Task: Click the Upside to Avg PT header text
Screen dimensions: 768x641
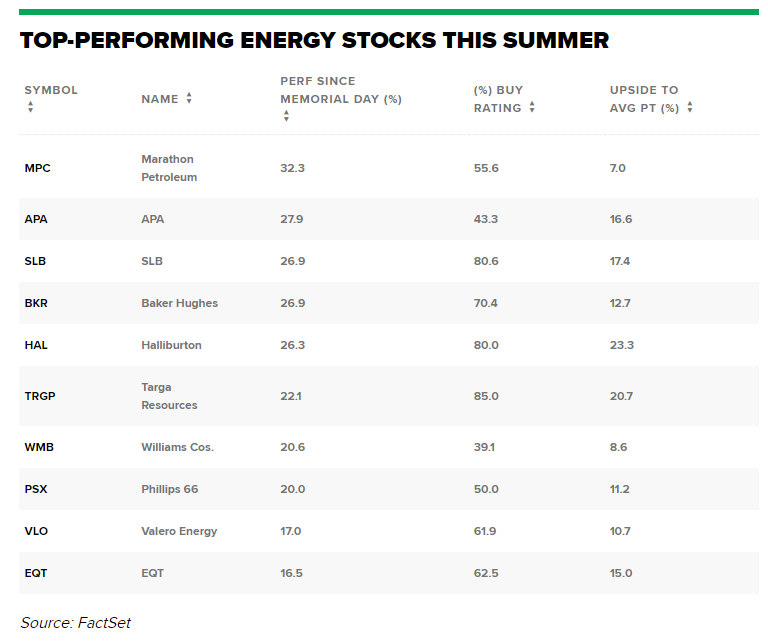Action: click(644, 99)
